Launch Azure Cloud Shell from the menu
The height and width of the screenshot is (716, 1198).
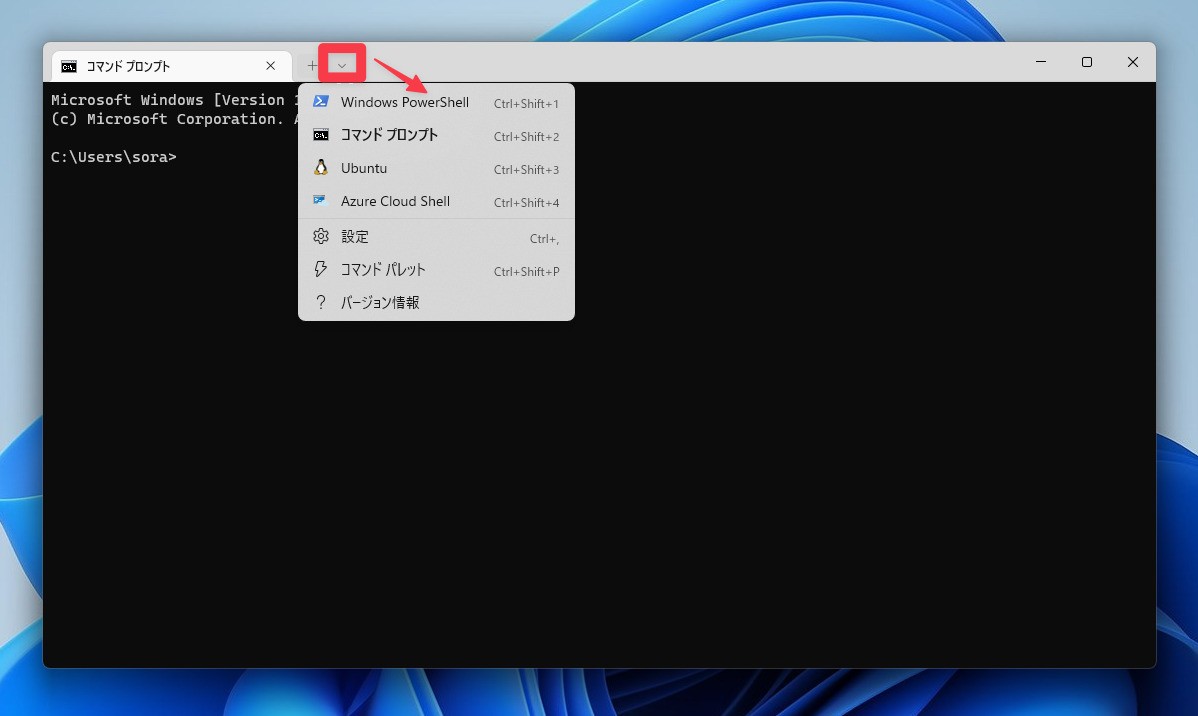pyautogui.click(x=436, y=201)
